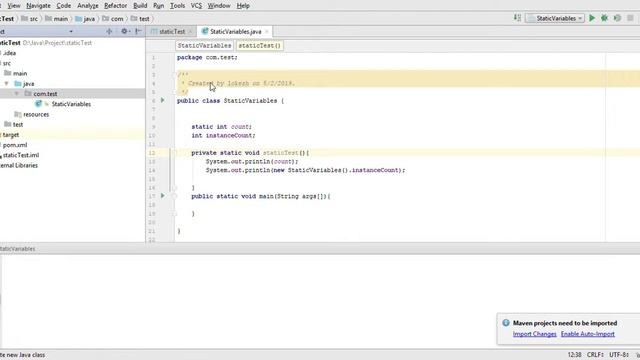
Task: Open the Run menu
Action: (x=158, y=6)
